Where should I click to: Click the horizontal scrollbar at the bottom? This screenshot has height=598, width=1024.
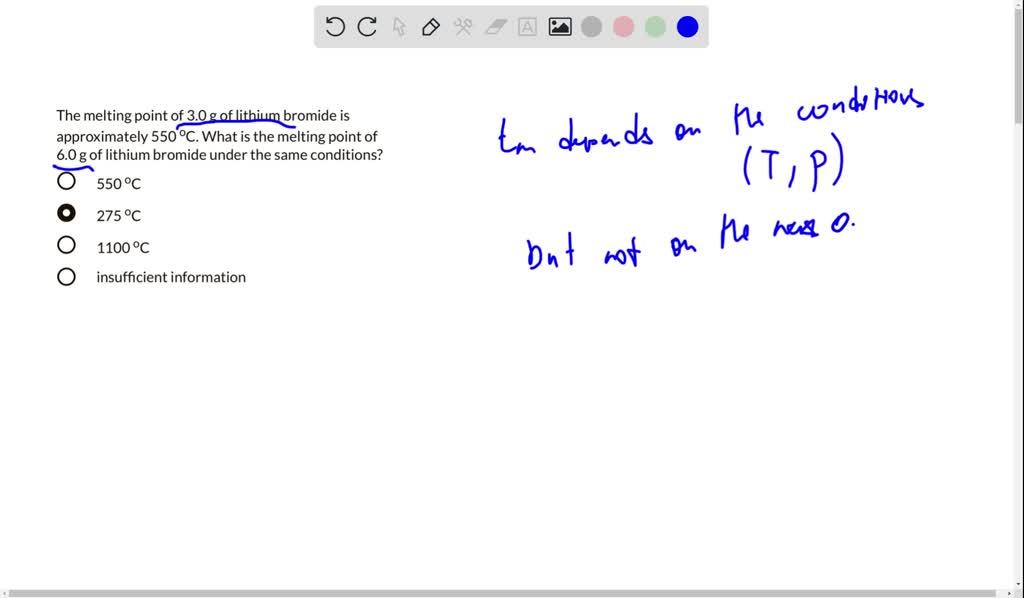(500, 593)
